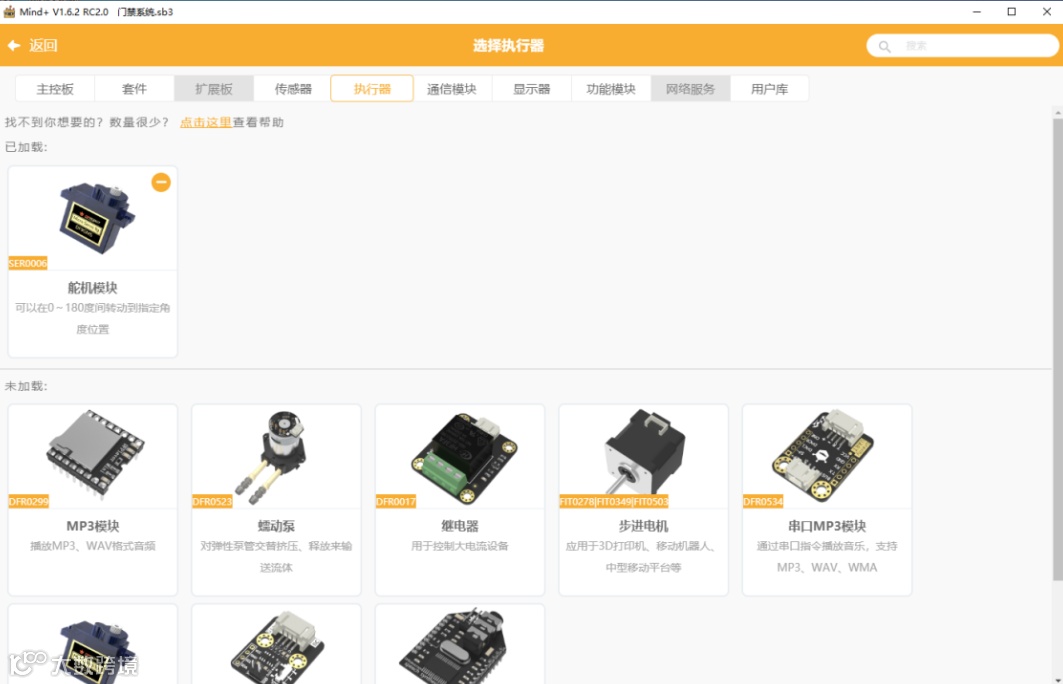Click 步进电机 description text
1063x684 pixels.
click(643, 557)
